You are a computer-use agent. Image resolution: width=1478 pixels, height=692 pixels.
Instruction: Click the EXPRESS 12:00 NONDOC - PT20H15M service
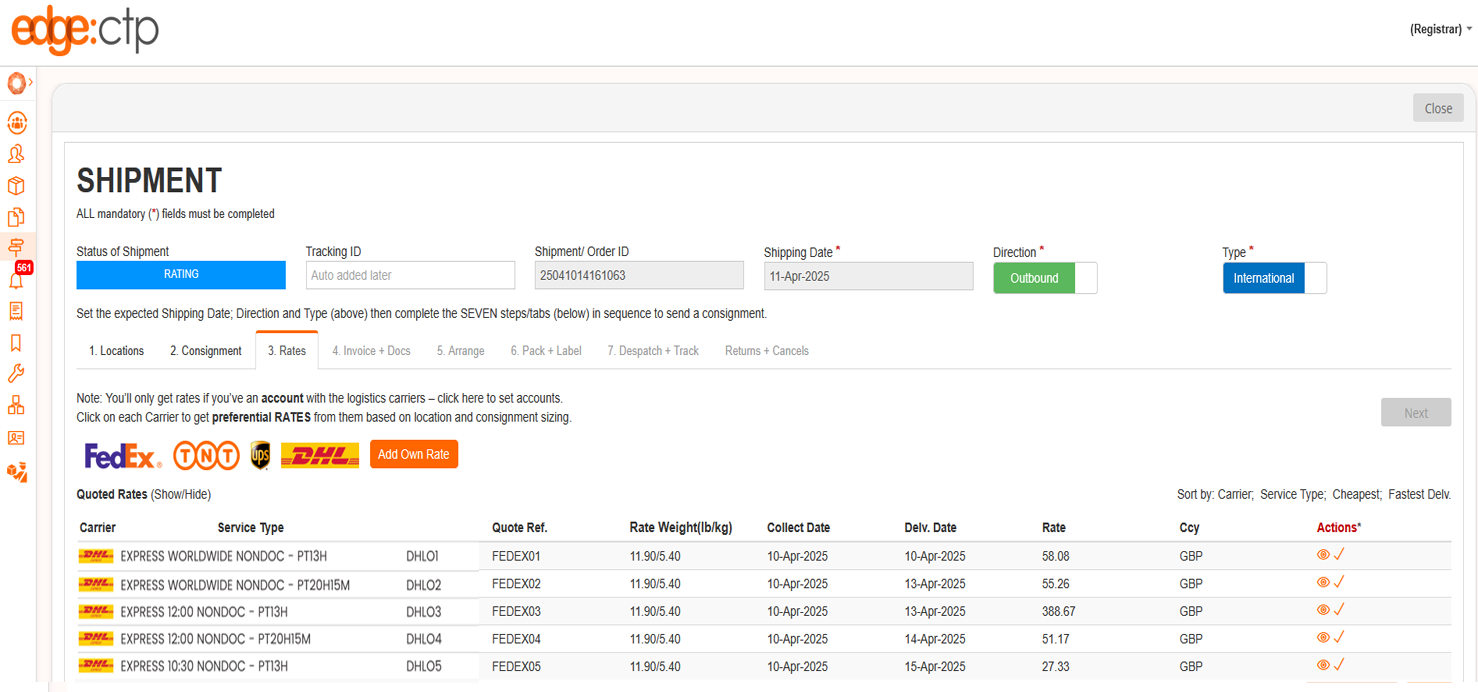(x=215, y=639)
